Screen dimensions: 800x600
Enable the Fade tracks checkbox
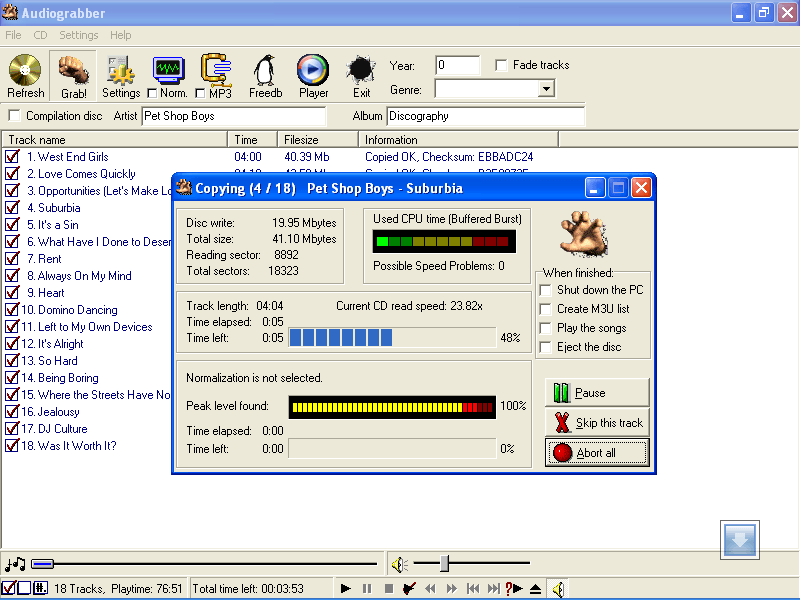point(501,66)
